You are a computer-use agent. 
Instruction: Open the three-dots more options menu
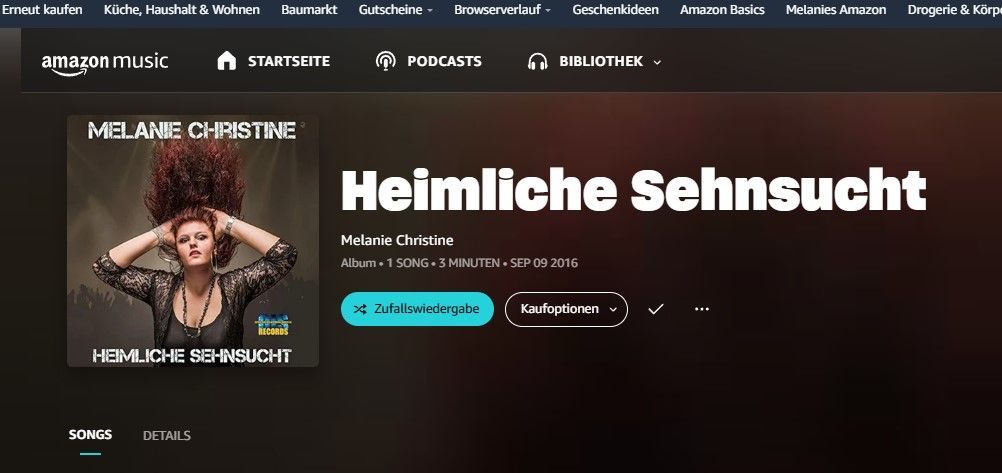(702, 309)
